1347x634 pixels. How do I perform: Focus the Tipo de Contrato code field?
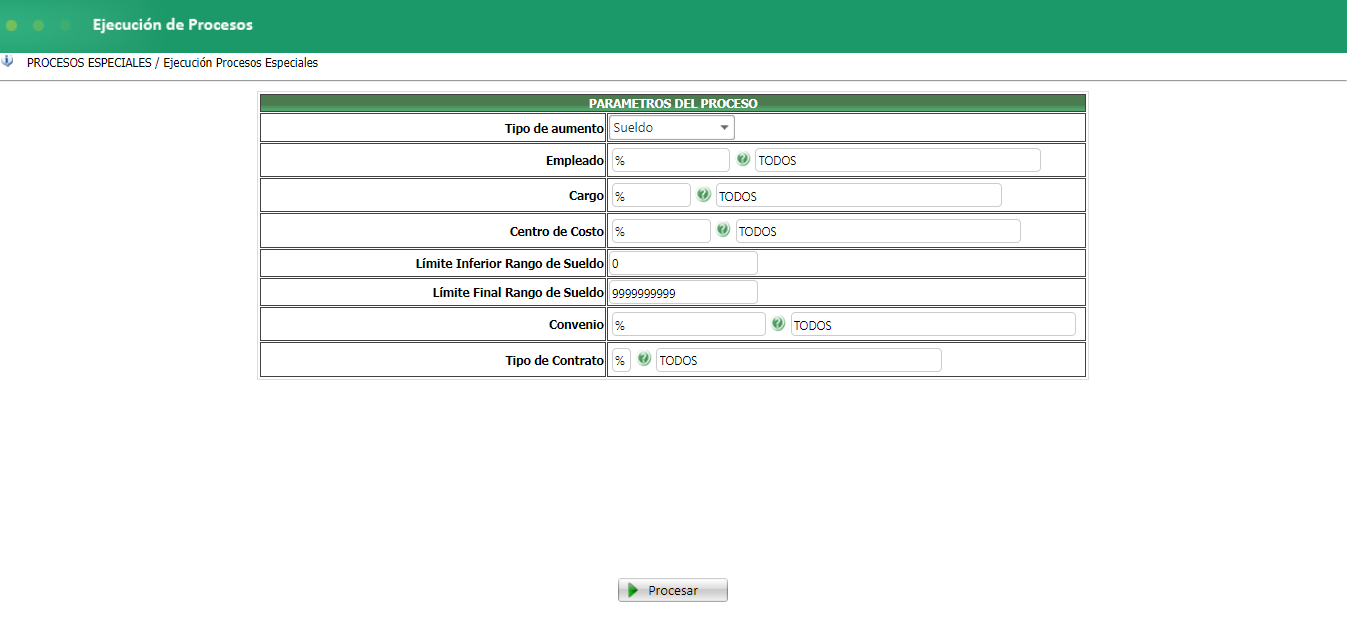point(620,360)
